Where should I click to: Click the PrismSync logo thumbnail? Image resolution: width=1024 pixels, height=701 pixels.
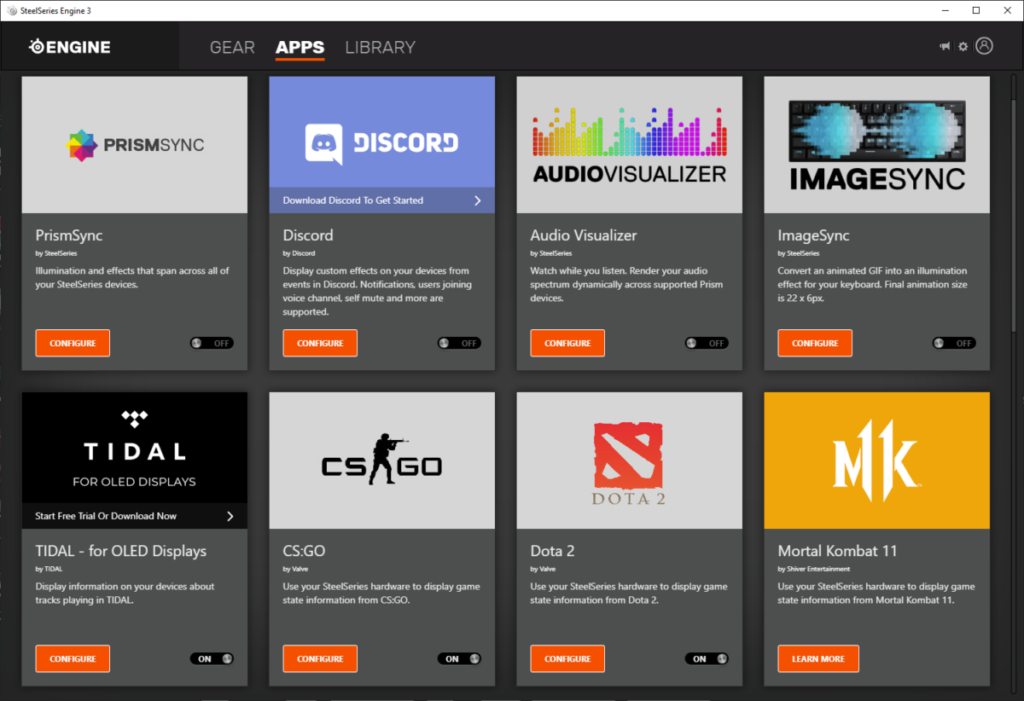pos(135,145)
